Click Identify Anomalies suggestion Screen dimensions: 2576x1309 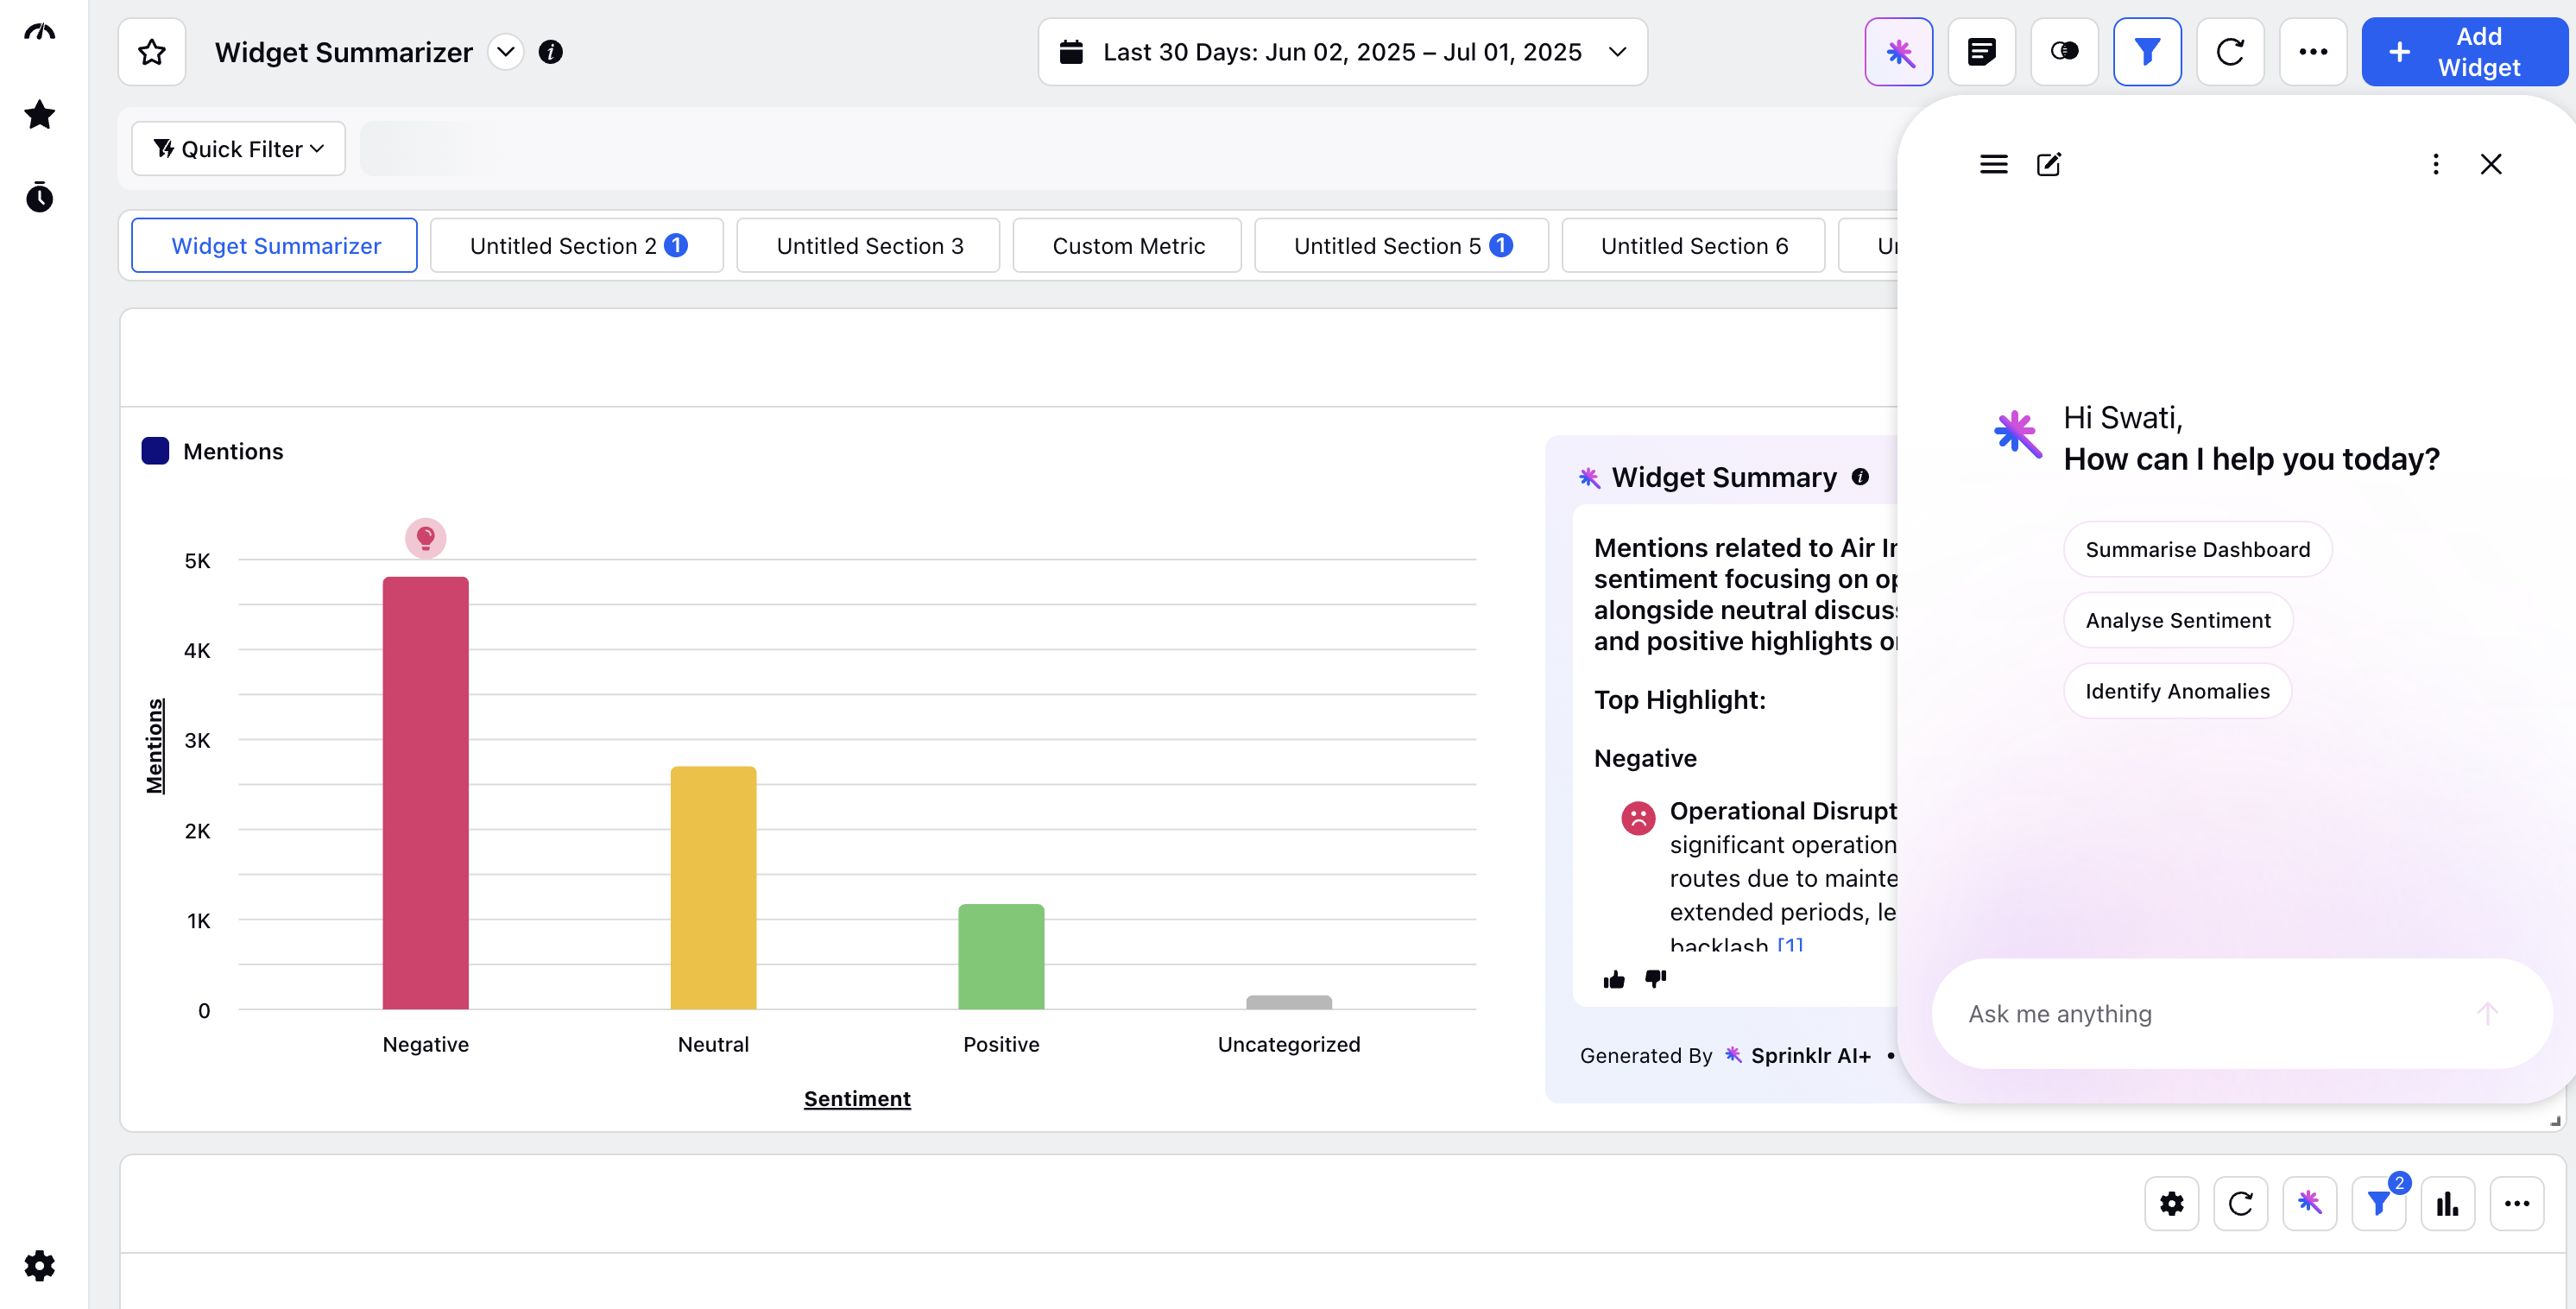pyautogui.click(x=2177, y=691)
